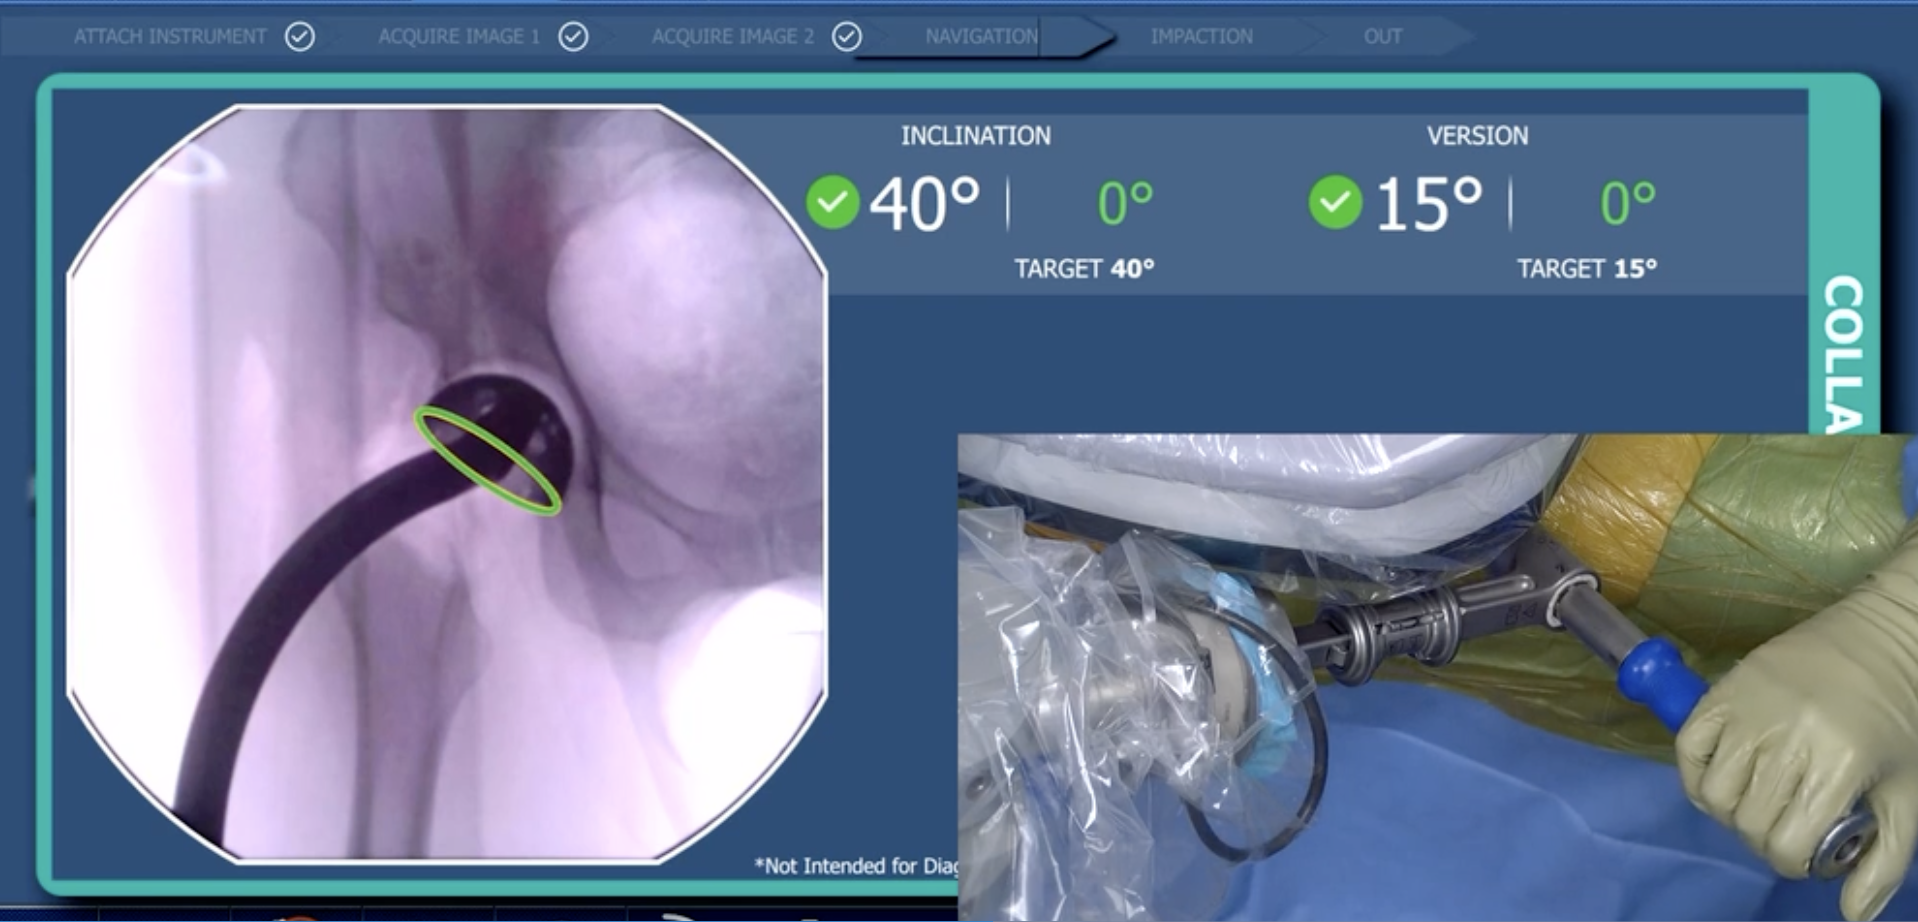The width and height of the screenshot is (1918, 922).
Task: Switch to the Out step
Action: [x=1382, y=37]
